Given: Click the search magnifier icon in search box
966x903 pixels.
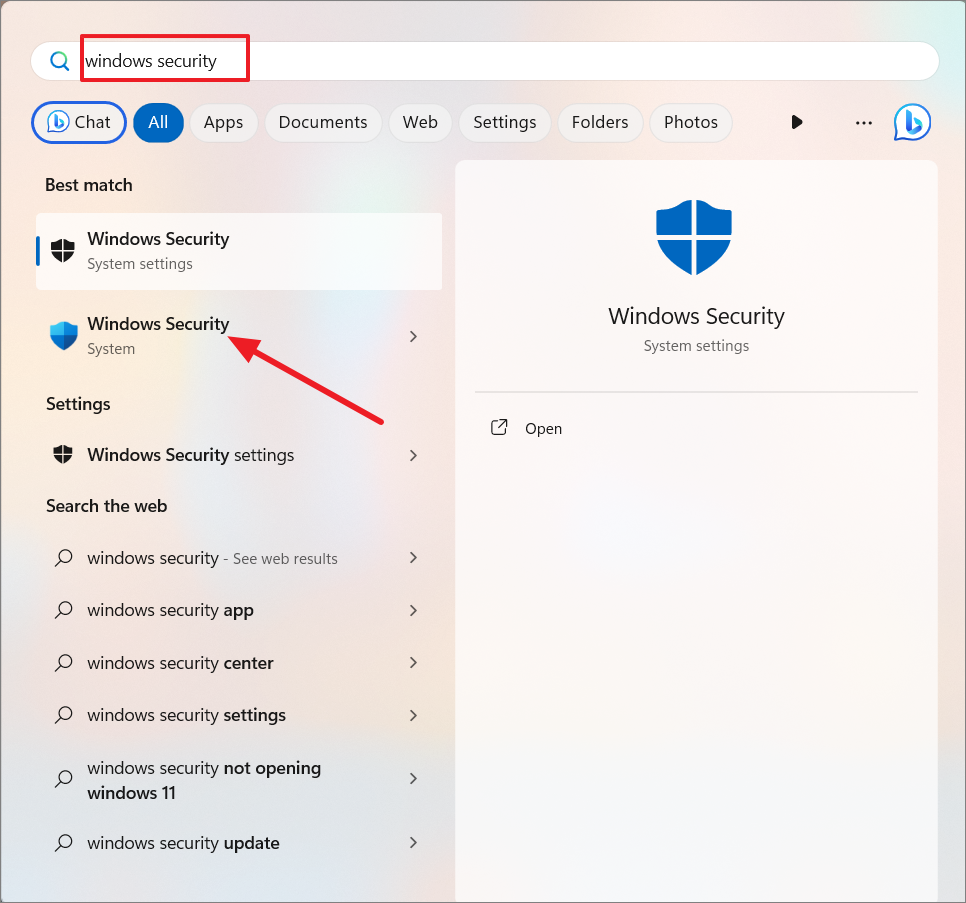Looking at the screenshot, I should point(60,61).
